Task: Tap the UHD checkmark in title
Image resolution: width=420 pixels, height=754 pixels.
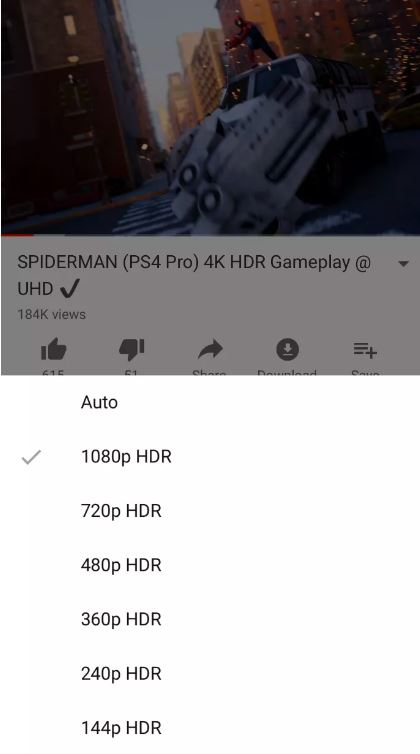Action: click(x=70, y=289)
